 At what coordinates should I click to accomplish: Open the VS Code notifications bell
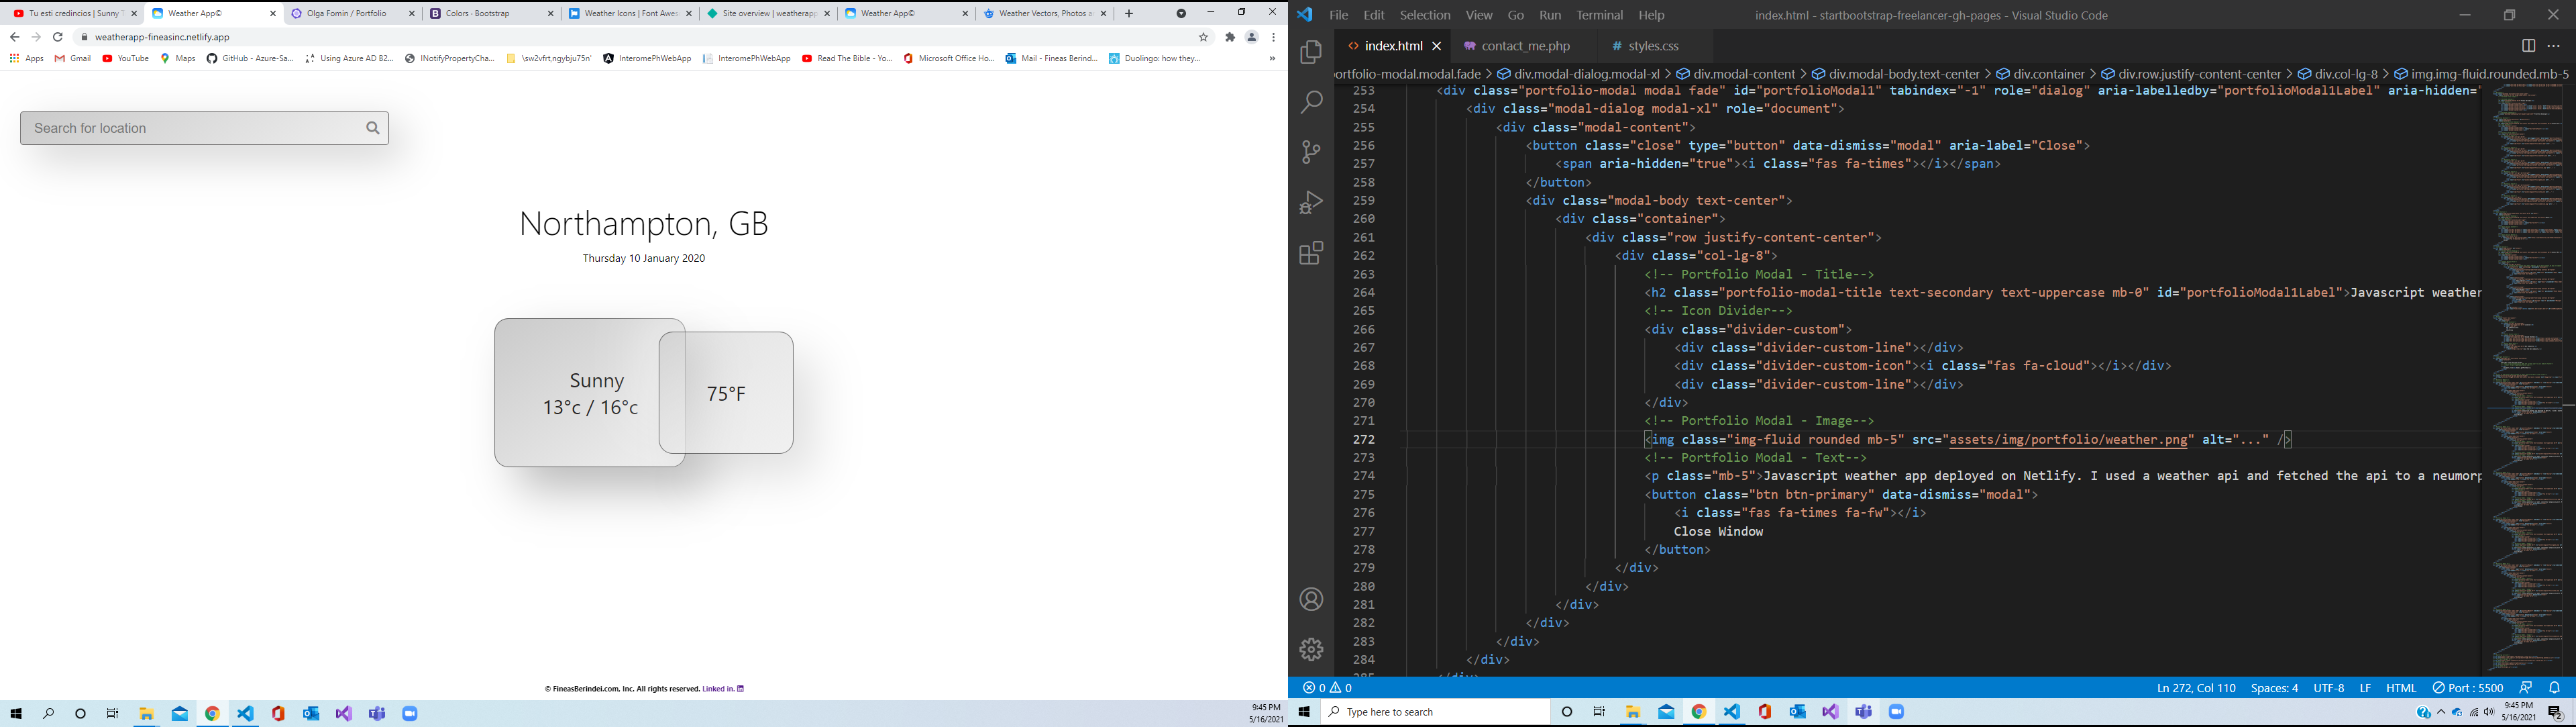click(x=2554, y=688)
